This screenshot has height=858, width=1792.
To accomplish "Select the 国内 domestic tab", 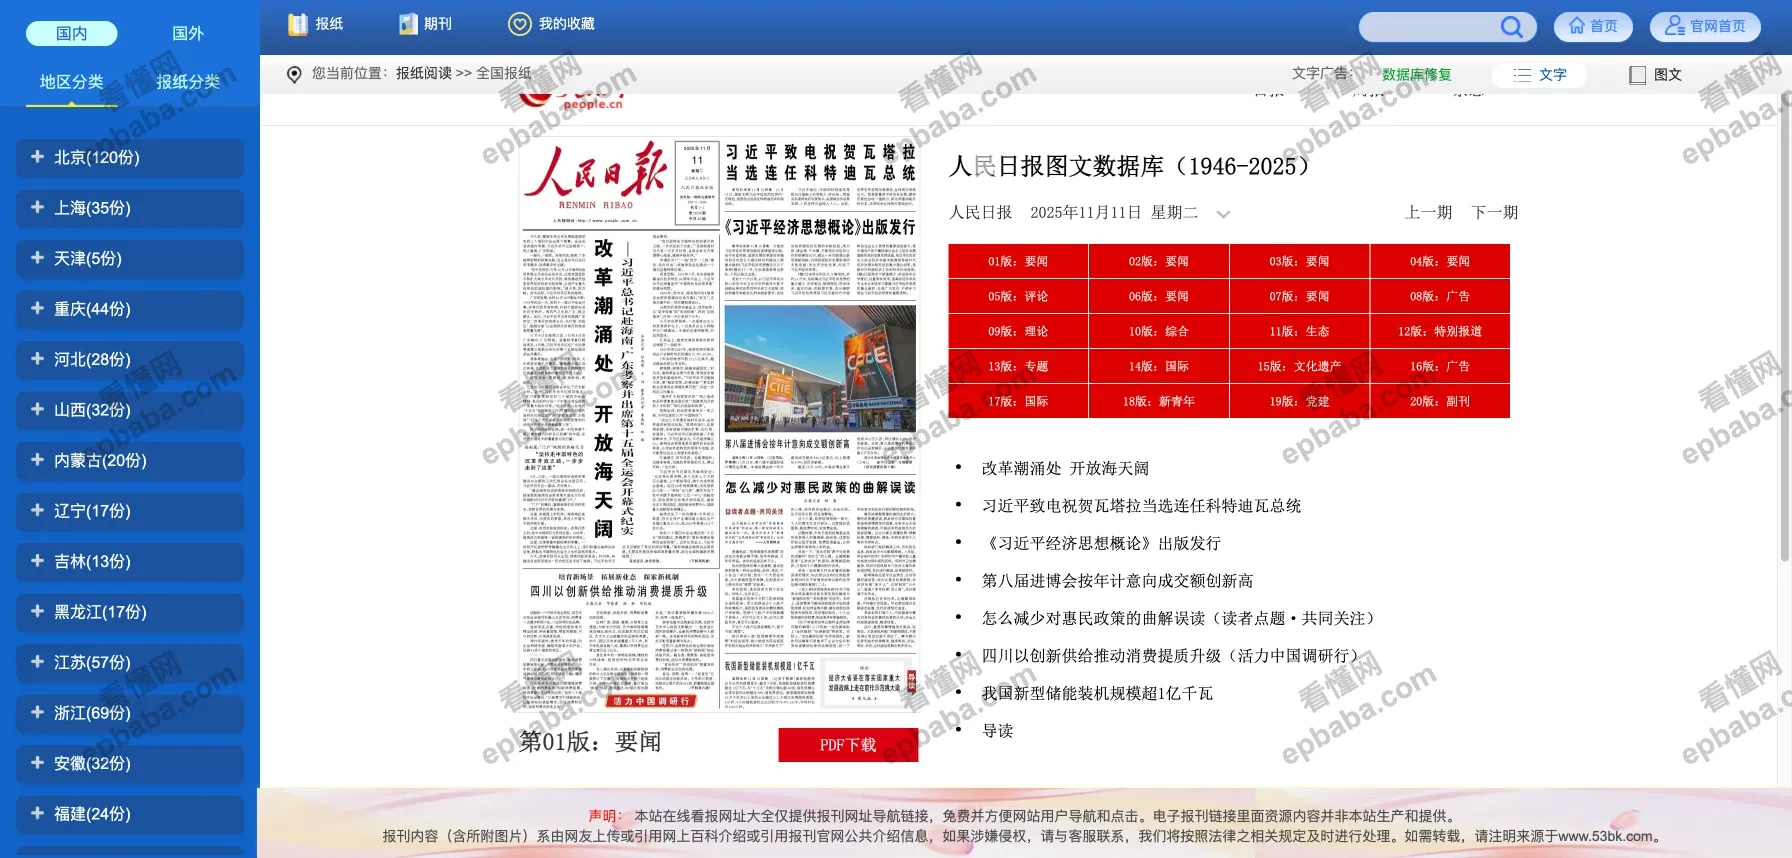I will tap(71, 33).
